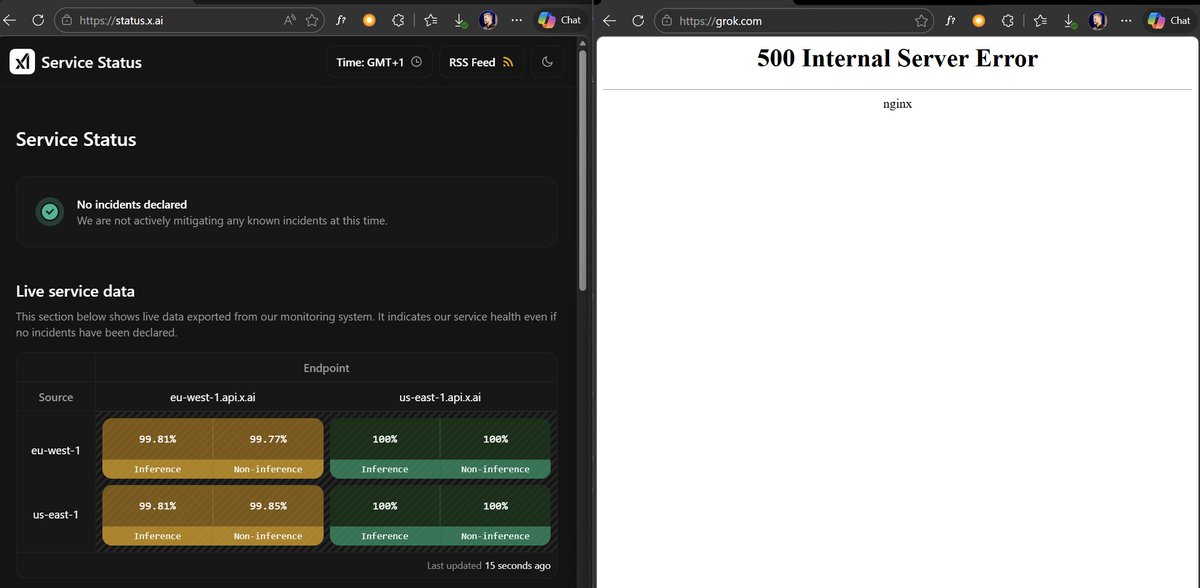Screen dimensions: 1200x588
Task: Click the us-east-1.api.x.ai column header
Action: [440, 397]
